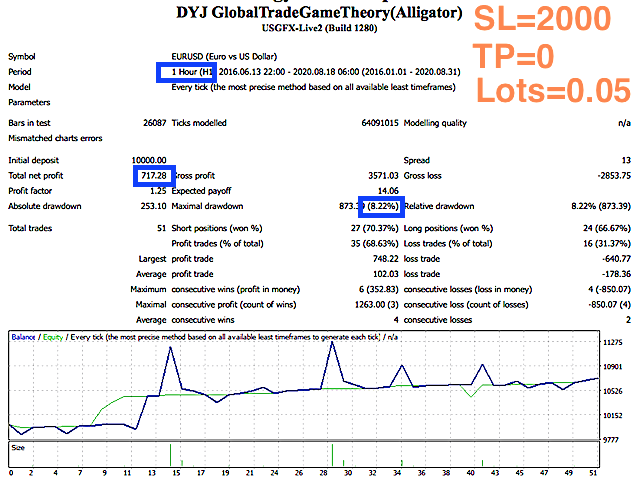Select the Absolute drawdown value 253.10

(153, 206)
